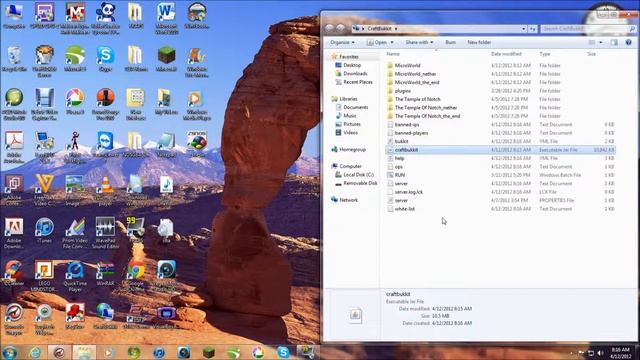Expand the Open button dropdown arrow

click(392, 42)
